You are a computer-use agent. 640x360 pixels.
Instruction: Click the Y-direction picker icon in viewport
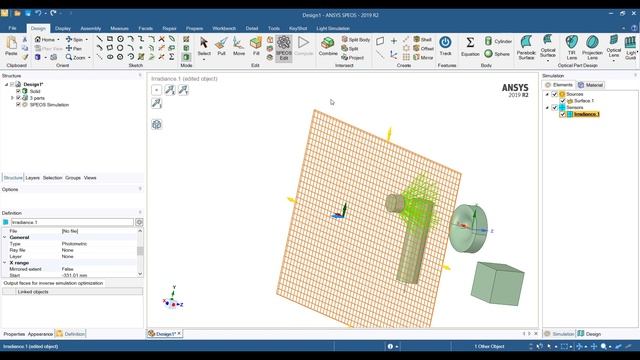point(183,90)
